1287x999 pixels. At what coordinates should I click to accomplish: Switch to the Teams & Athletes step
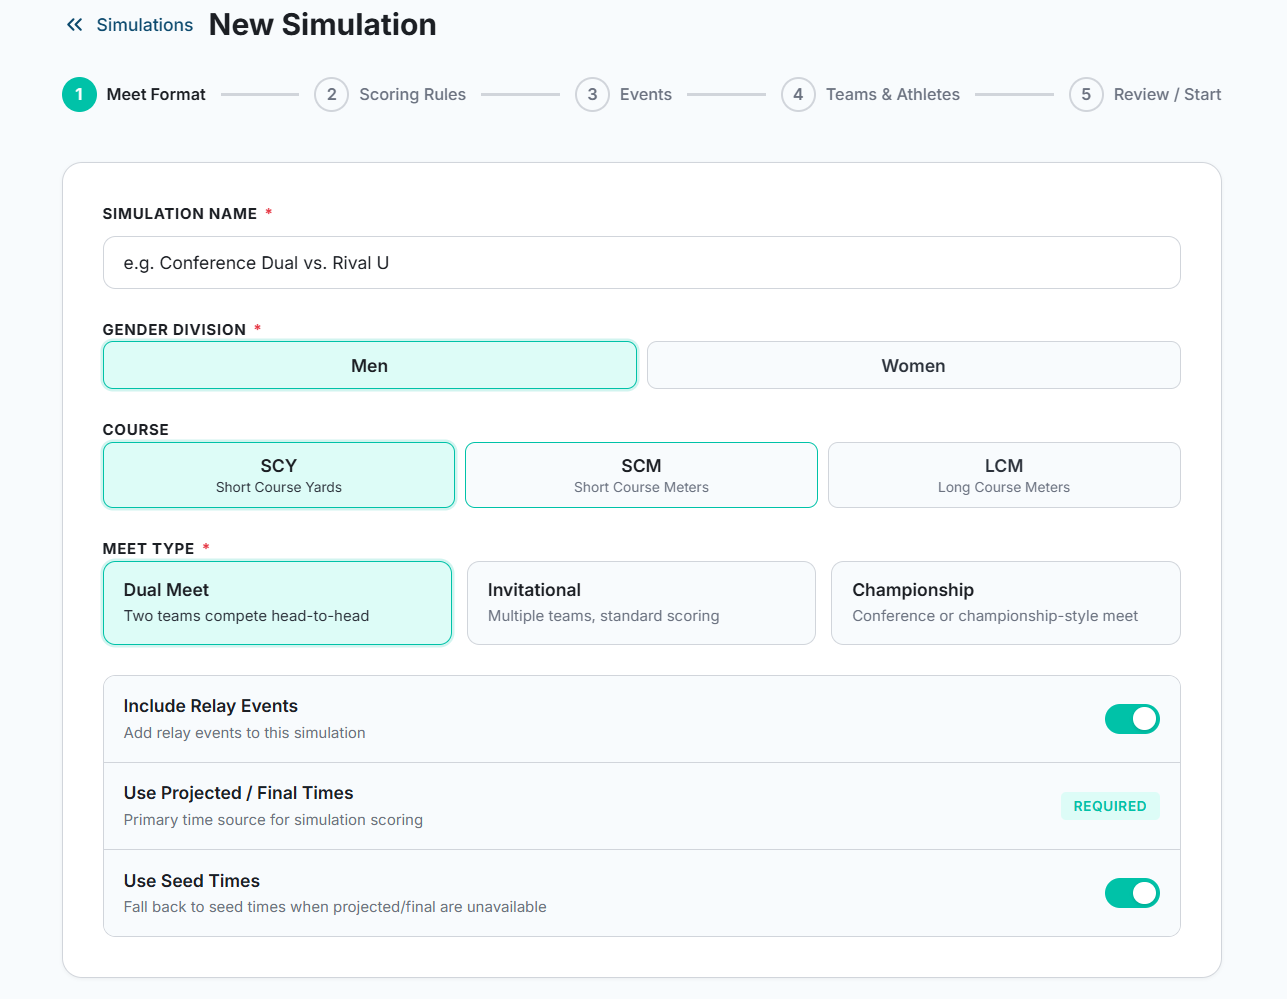(892, 94)
